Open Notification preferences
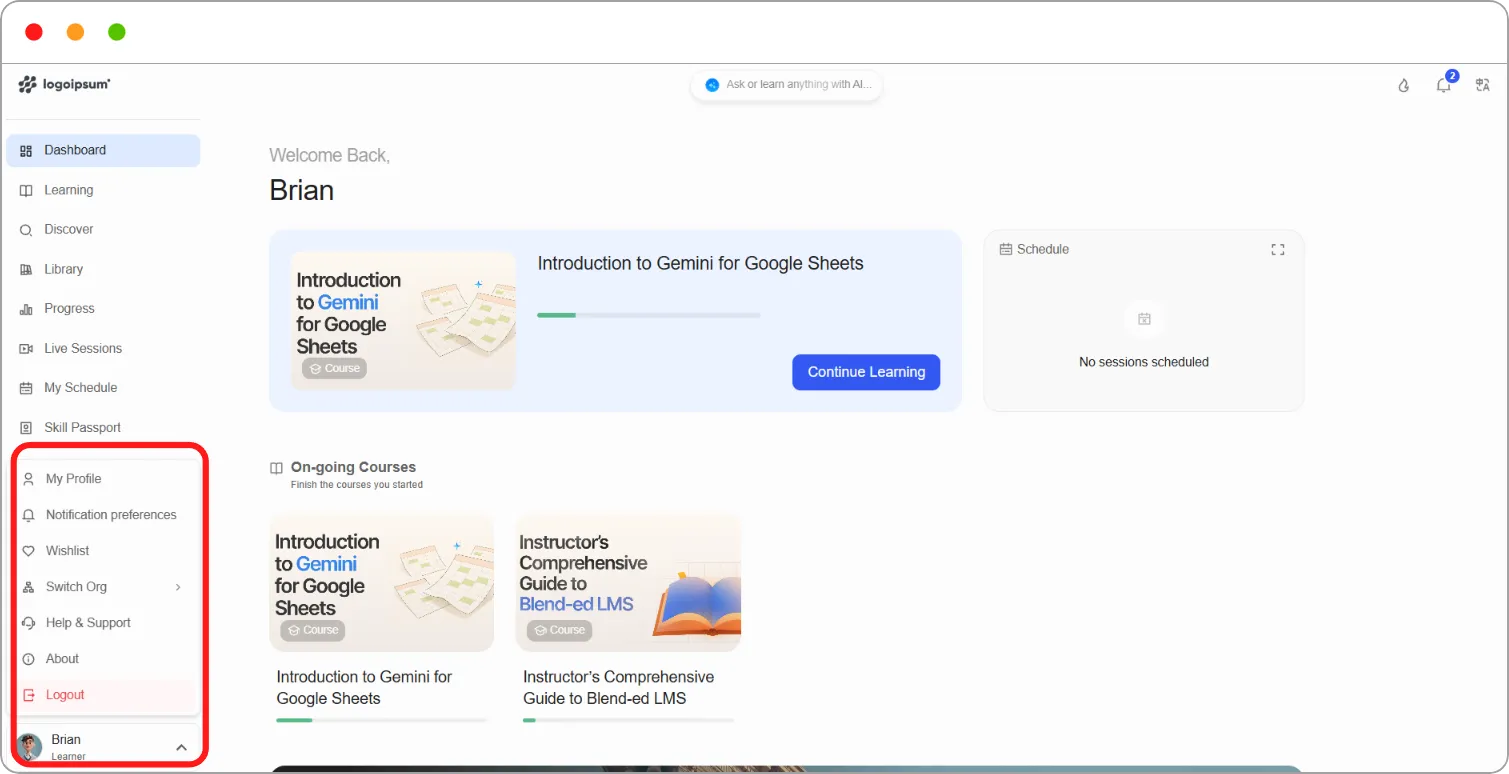This screenshot has width=1509, height=774. click(104, 515)
